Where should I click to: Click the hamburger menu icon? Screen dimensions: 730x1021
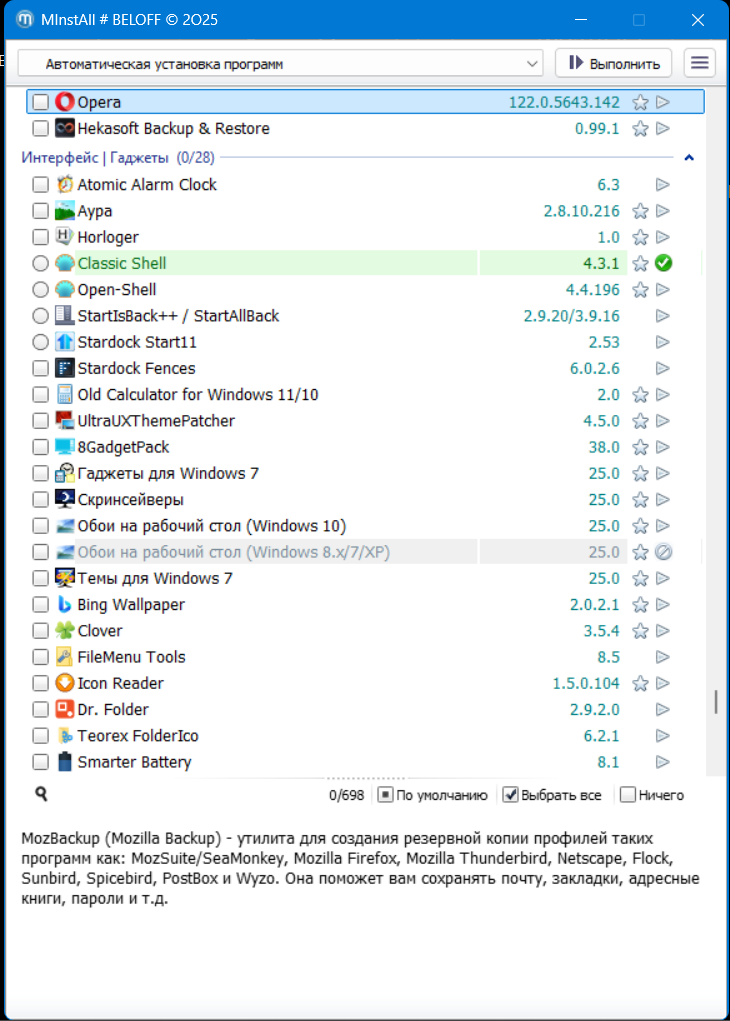(x=700, y=63)
